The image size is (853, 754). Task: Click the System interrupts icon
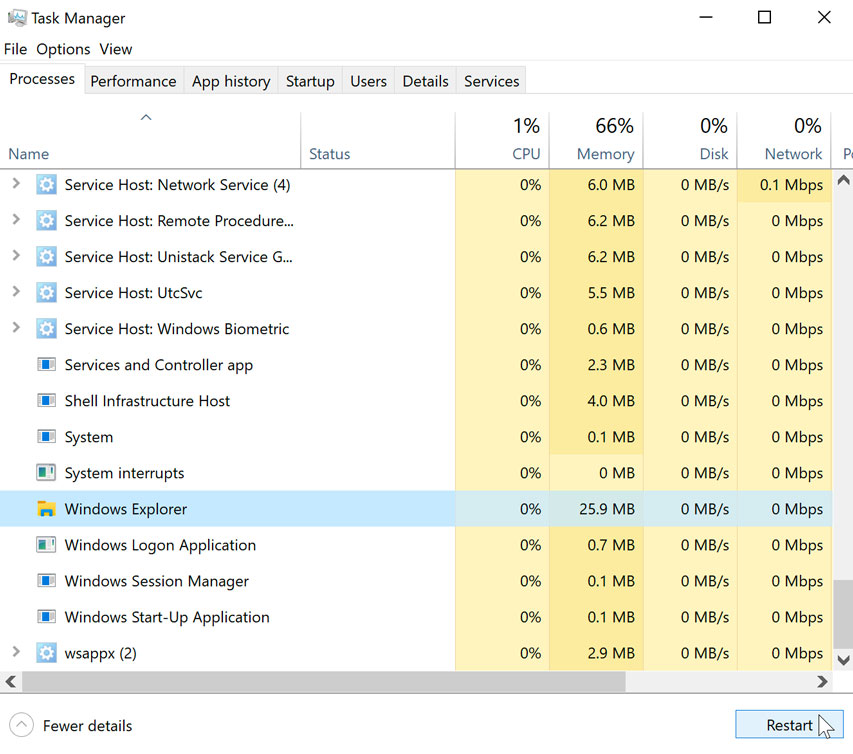pyautogui.click(x=46, y=472)
